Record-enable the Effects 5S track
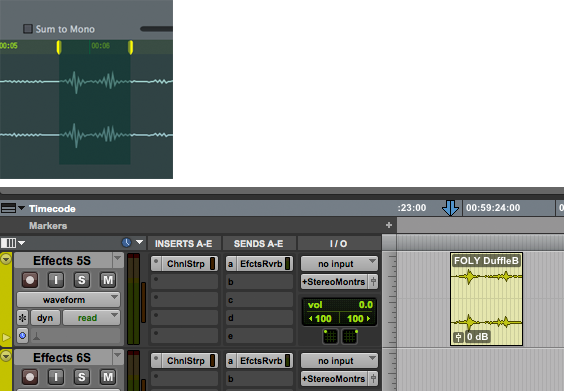Screen dimensions: 564x391 click(x=30, y=280)
